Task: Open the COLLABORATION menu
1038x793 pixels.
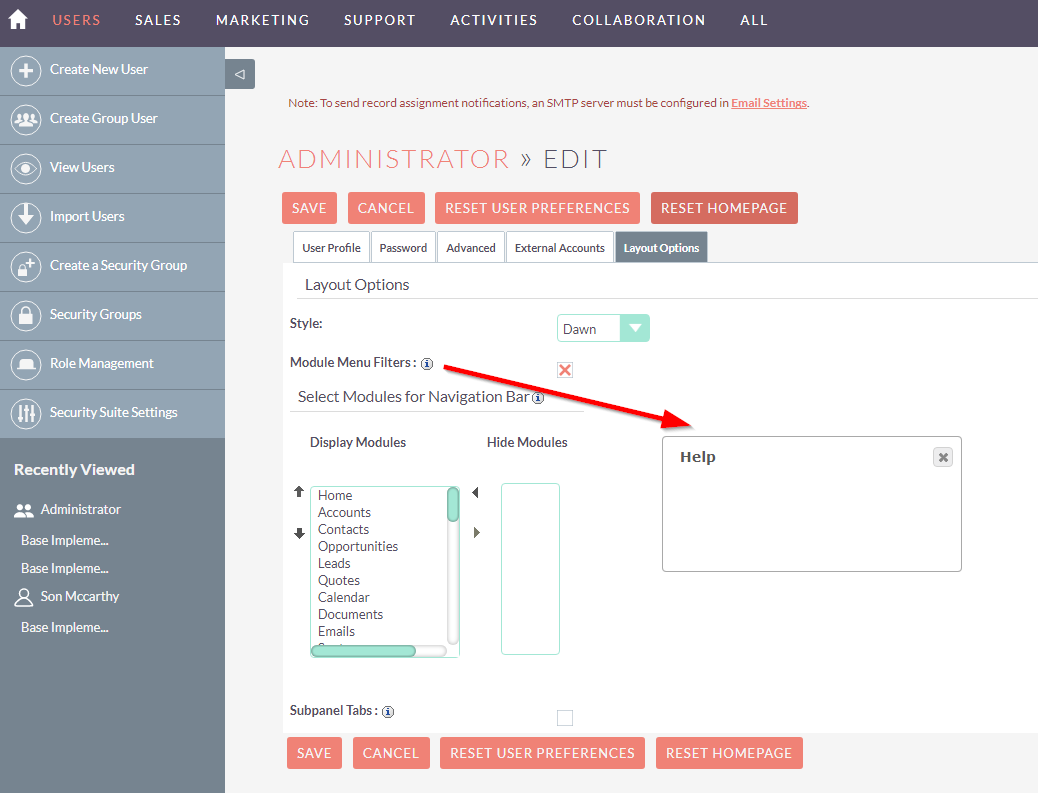Action: (x=638, y=19)
